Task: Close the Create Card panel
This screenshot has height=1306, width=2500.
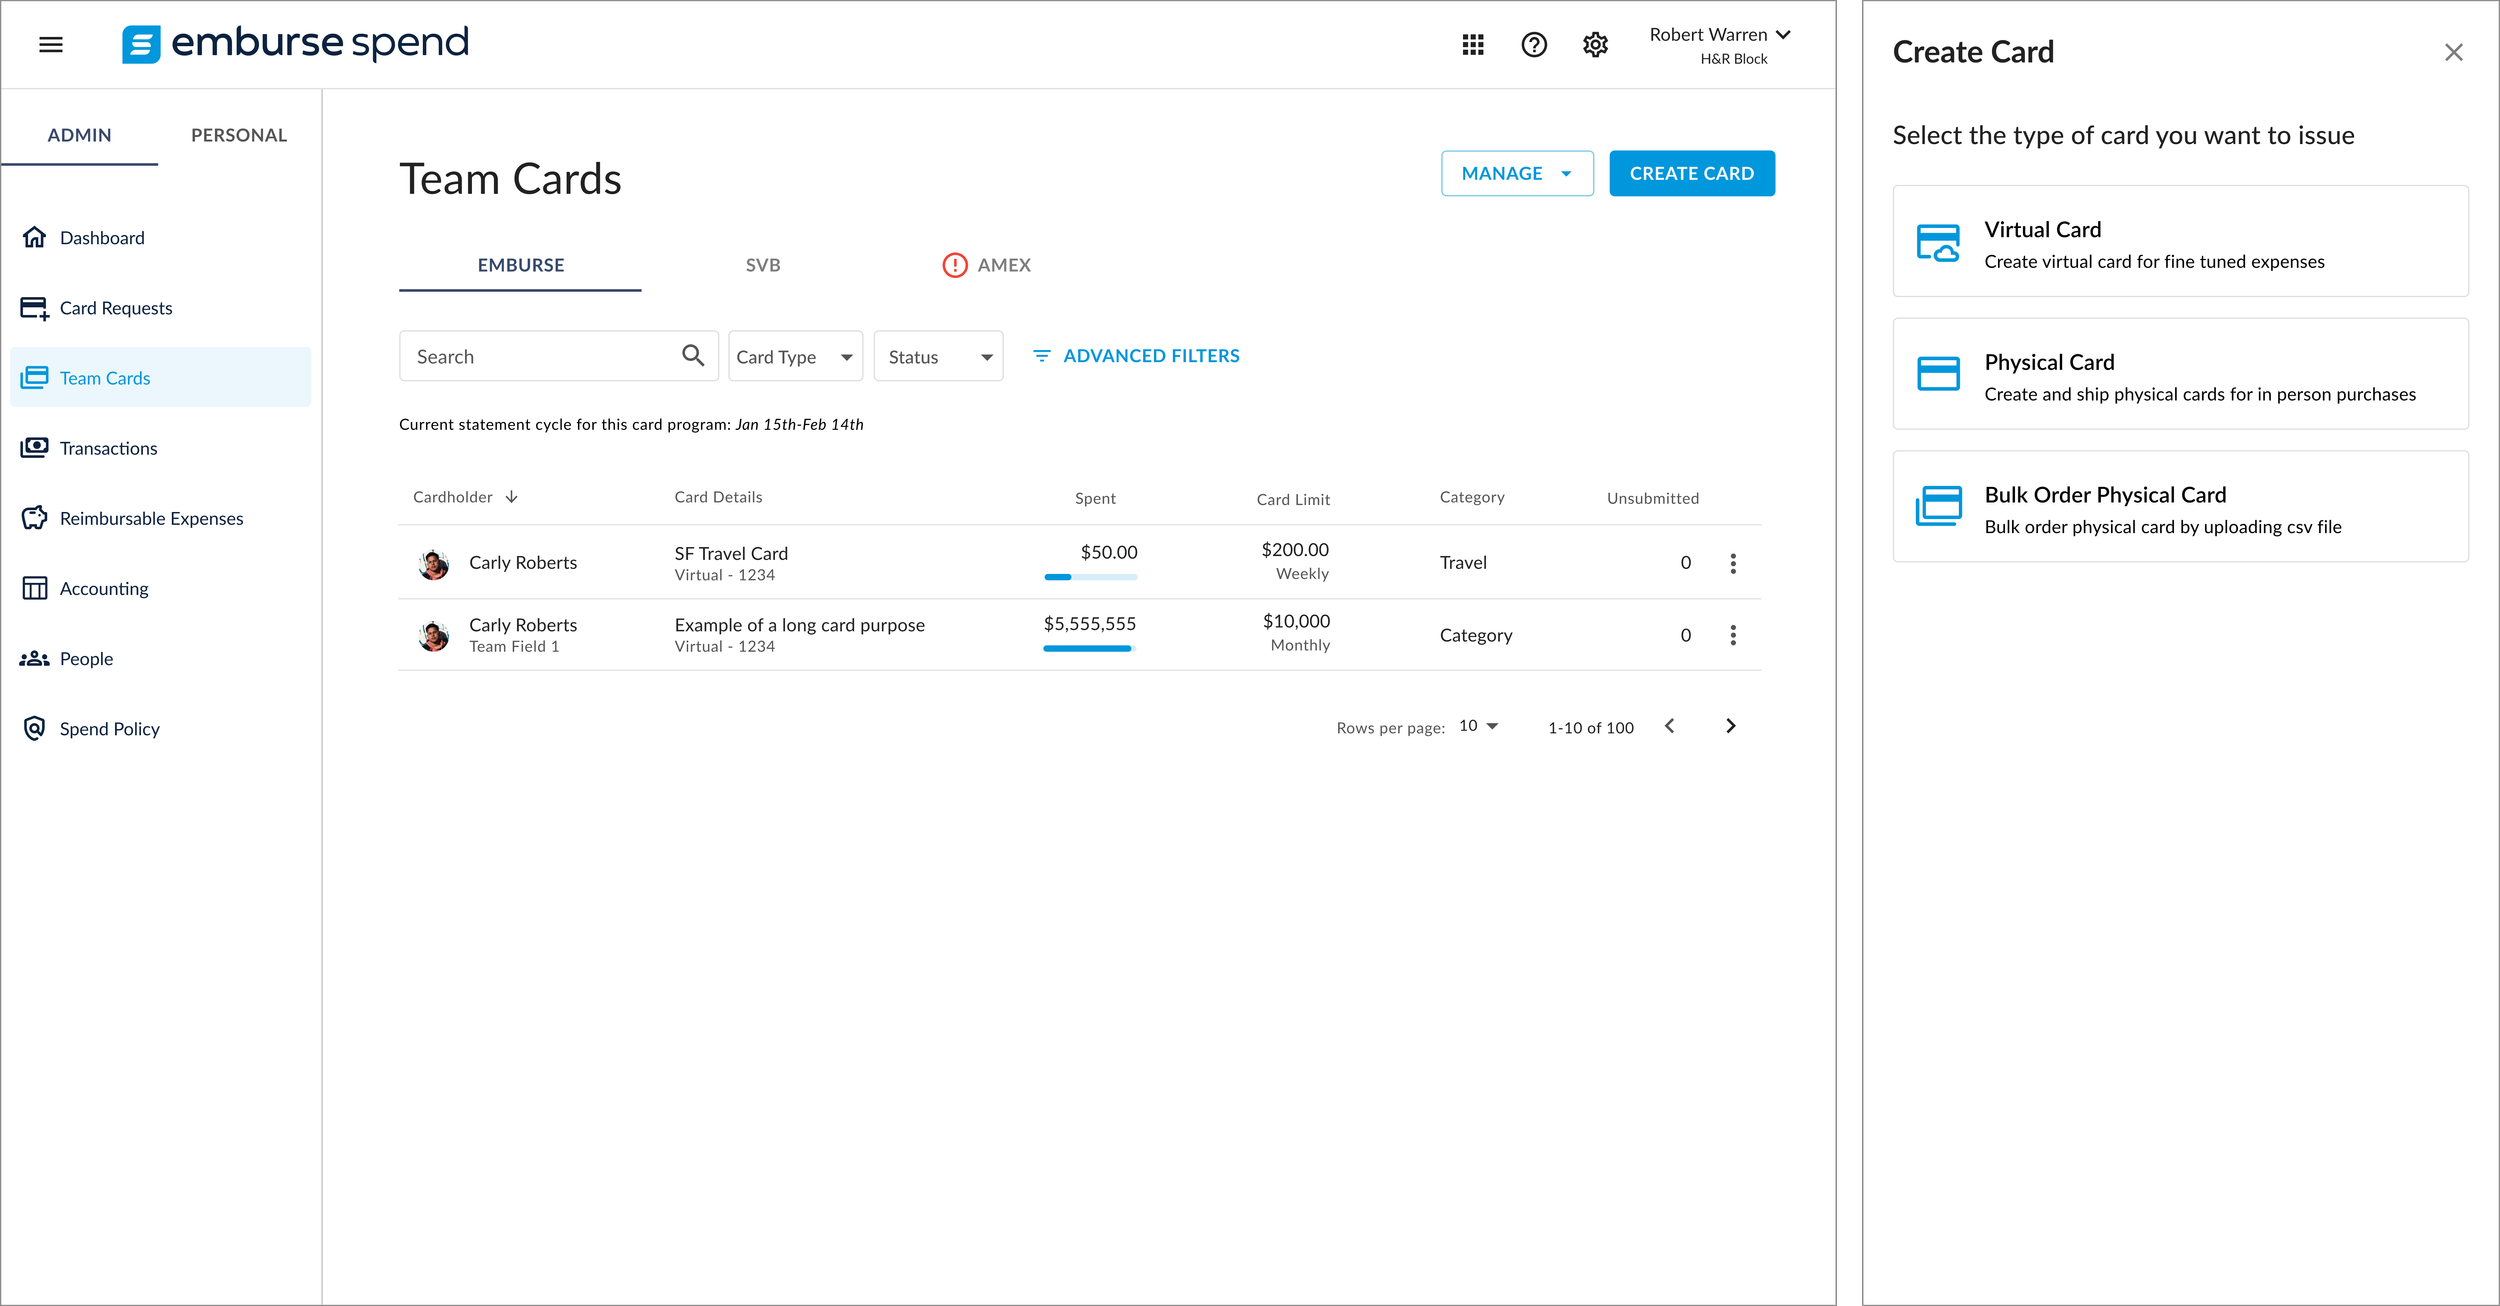Action: (x=2453, y=52)
